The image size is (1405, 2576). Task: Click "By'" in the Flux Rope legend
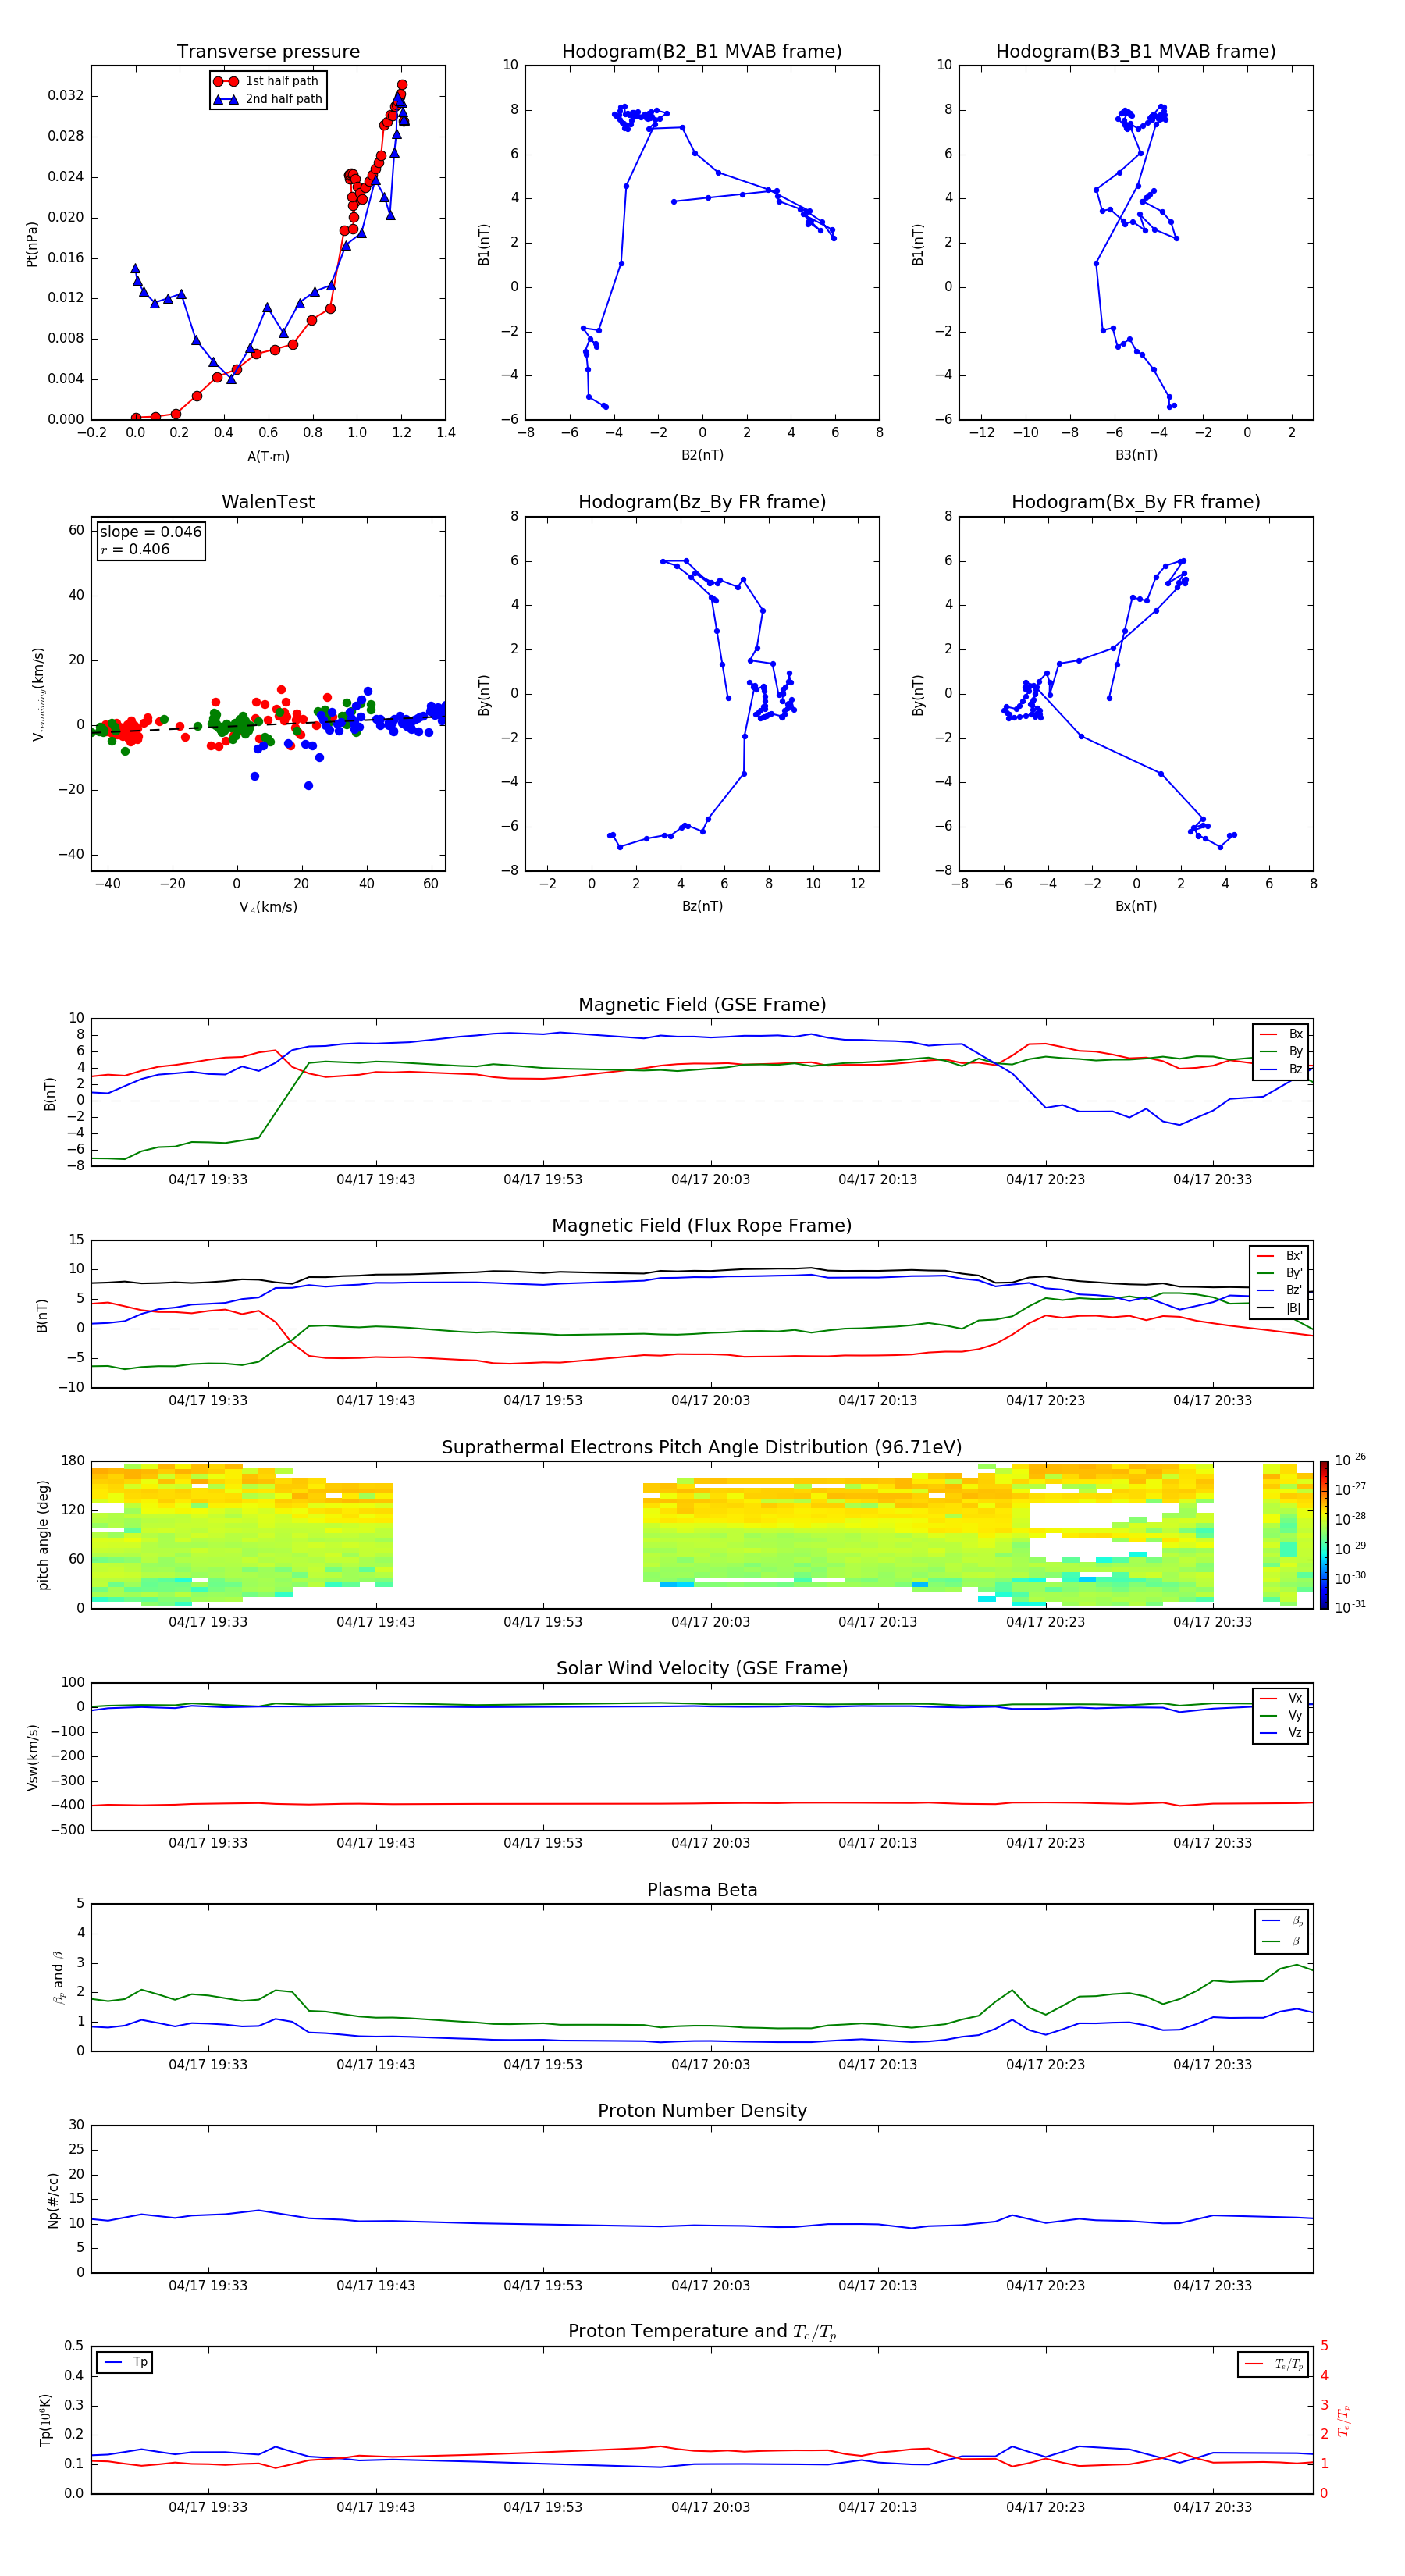click(1294, 1273)
